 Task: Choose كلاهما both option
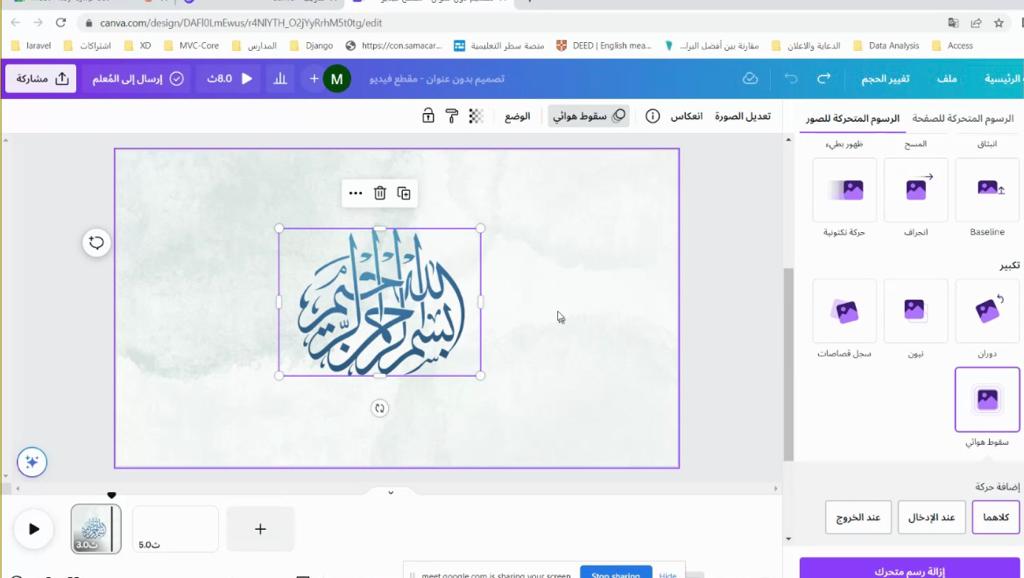pyautogui.click(x=996, y=517)
